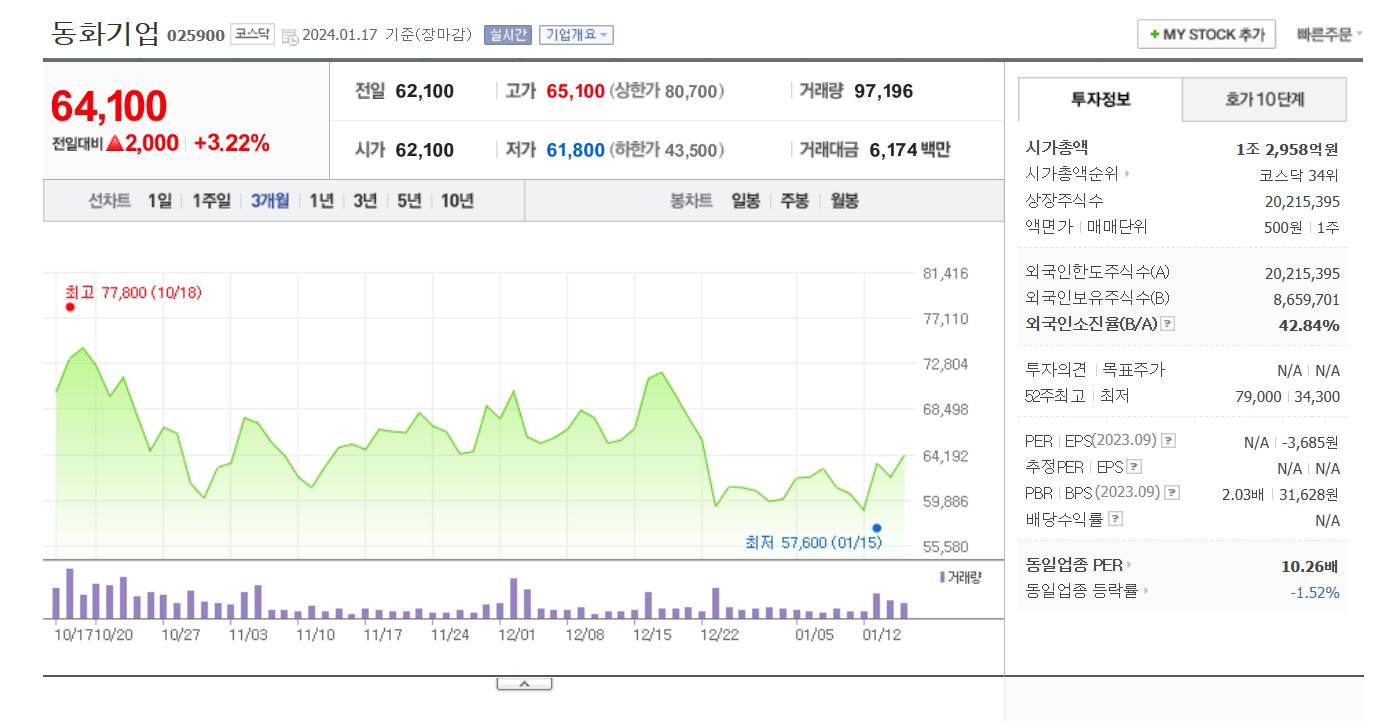Click the 동일업종 등락률 link
Viewport: 1385px width, 721px height.
1082,591
